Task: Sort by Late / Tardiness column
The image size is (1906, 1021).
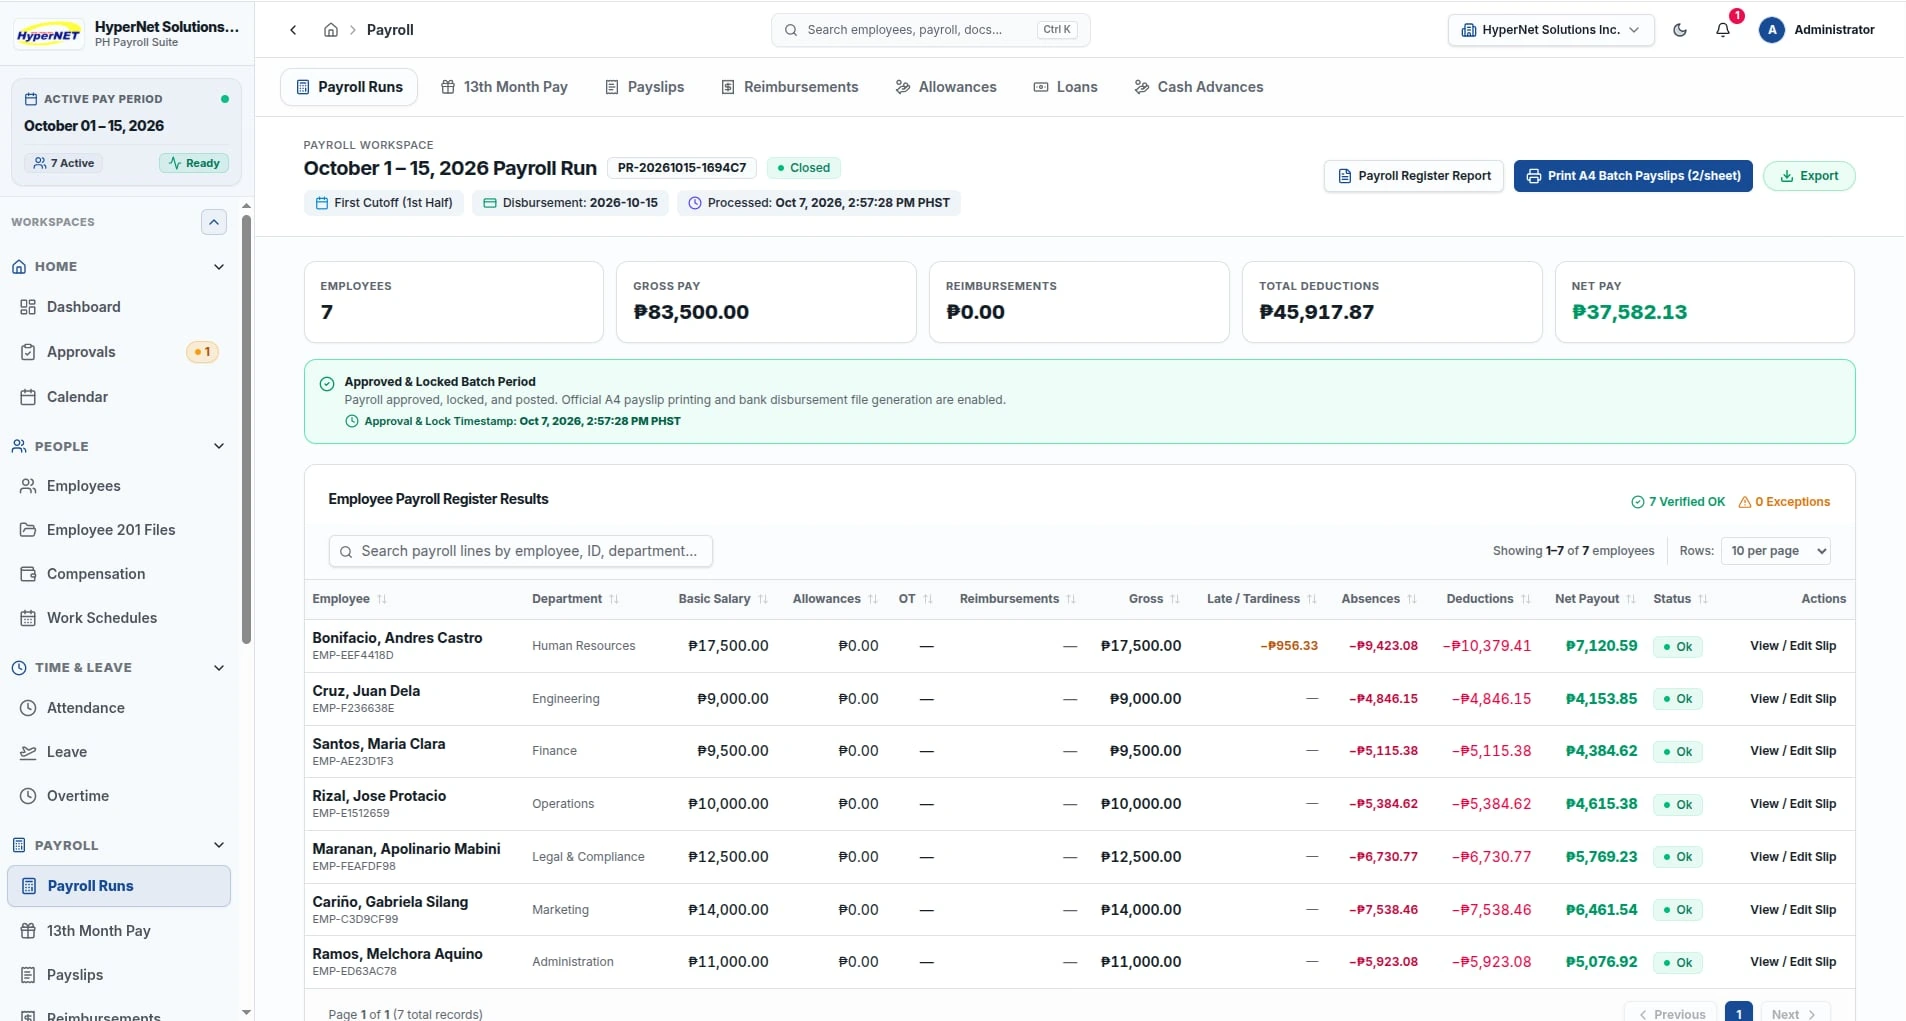Action: coord(1261,599)
